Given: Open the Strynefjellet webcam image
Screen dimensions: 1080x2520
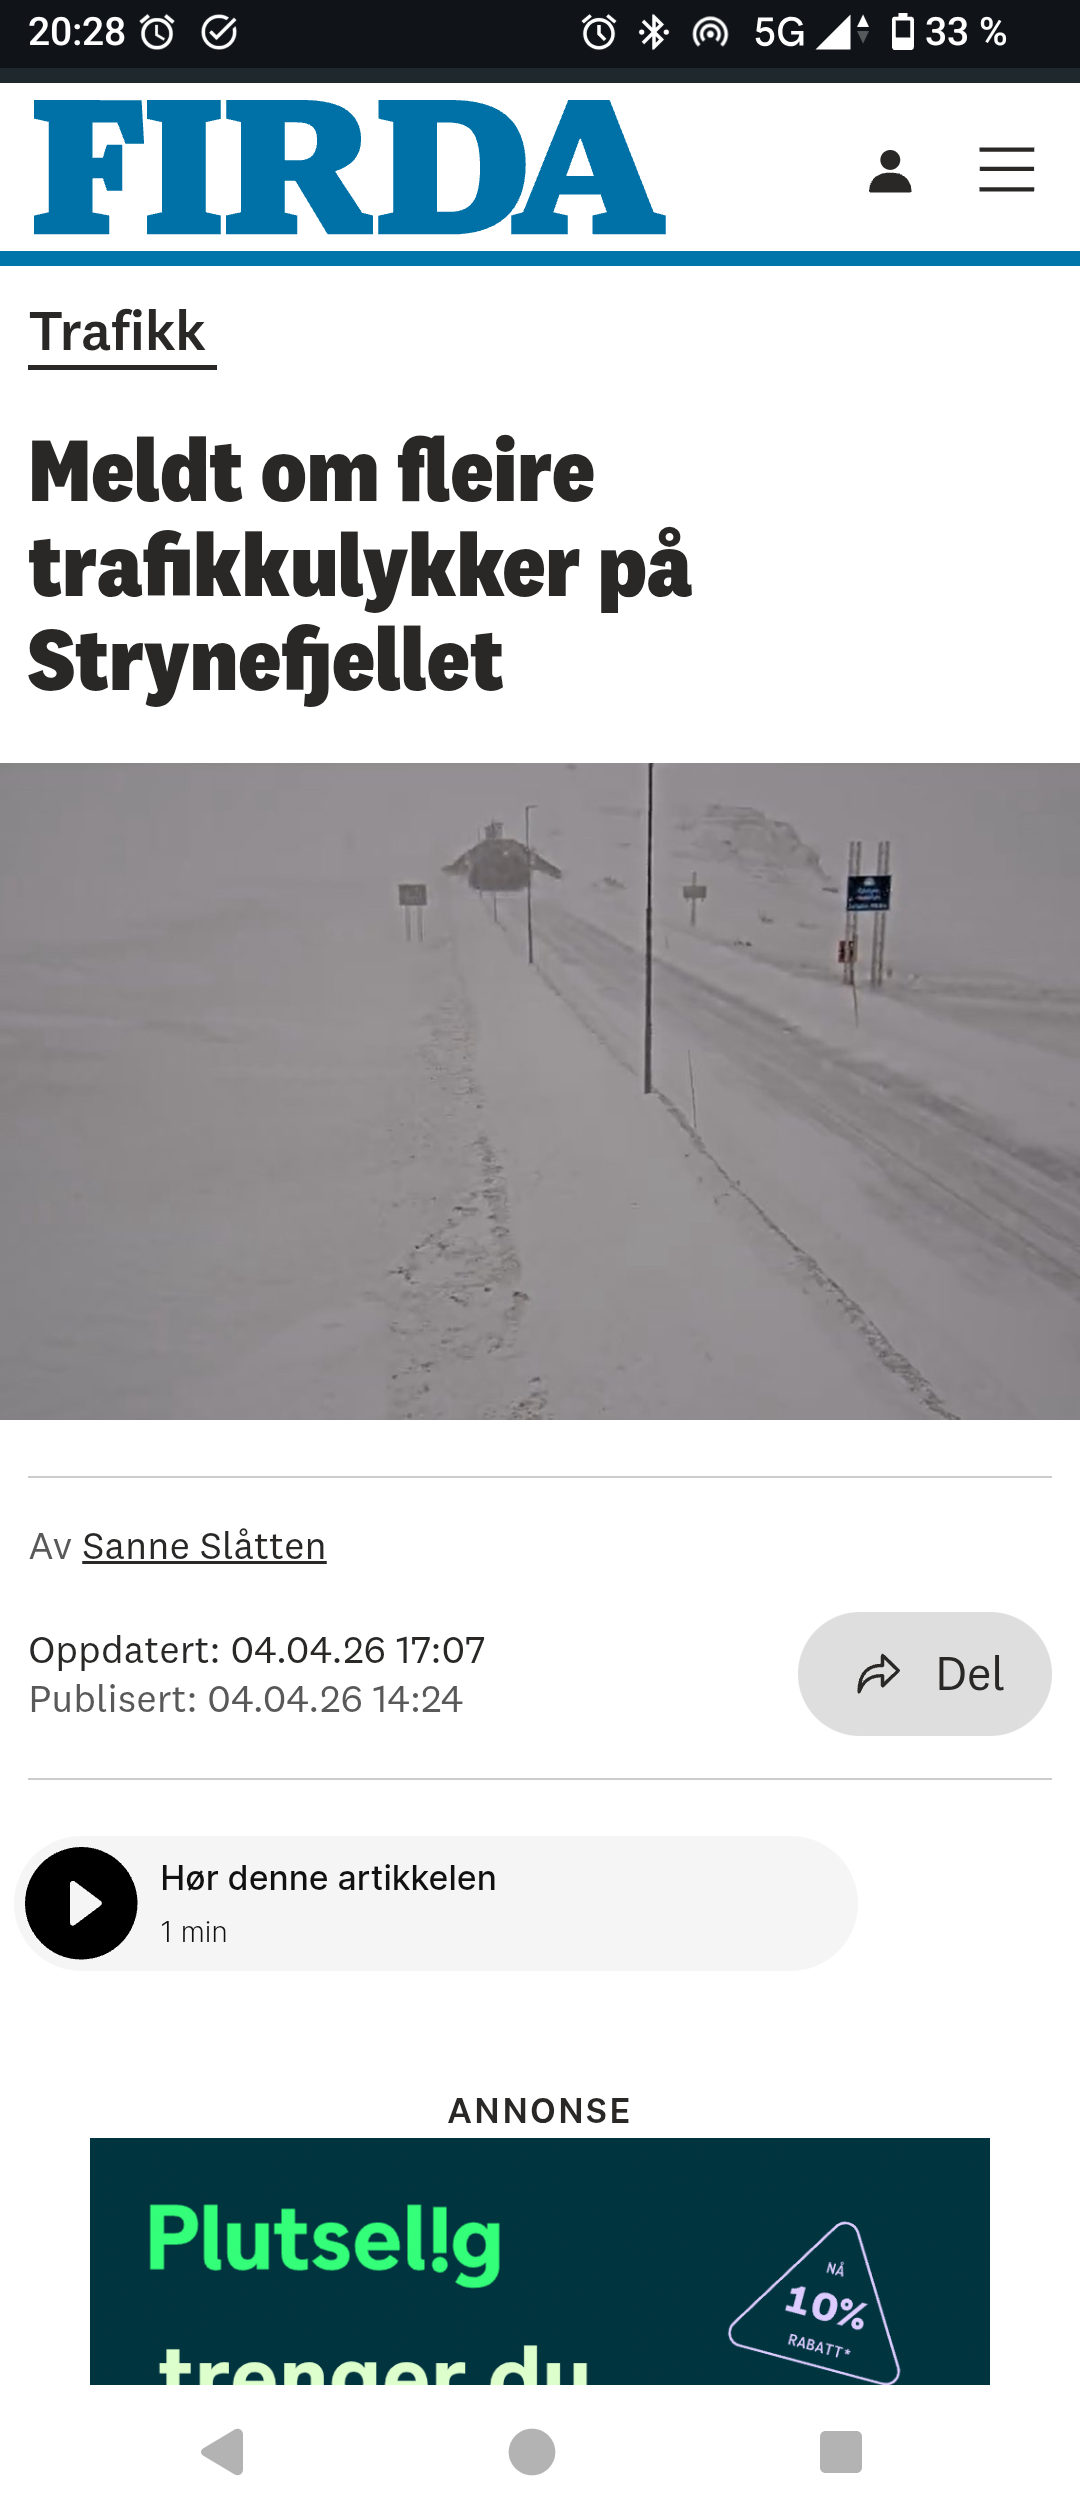Looking at the screenshot, I should point(540,1091).
